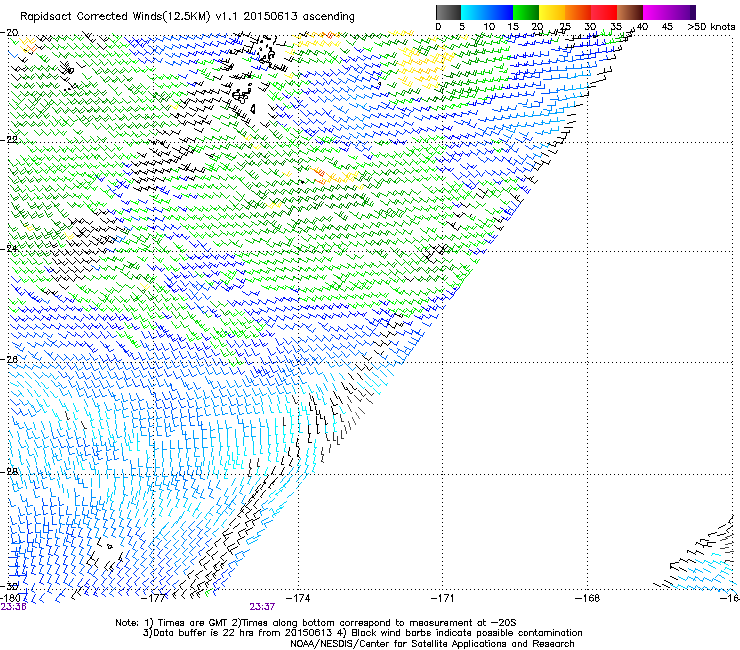The image size is (740, 650).
Task: Click the orange 25-30 knots legend segment
Action: [x=578, y=12]
